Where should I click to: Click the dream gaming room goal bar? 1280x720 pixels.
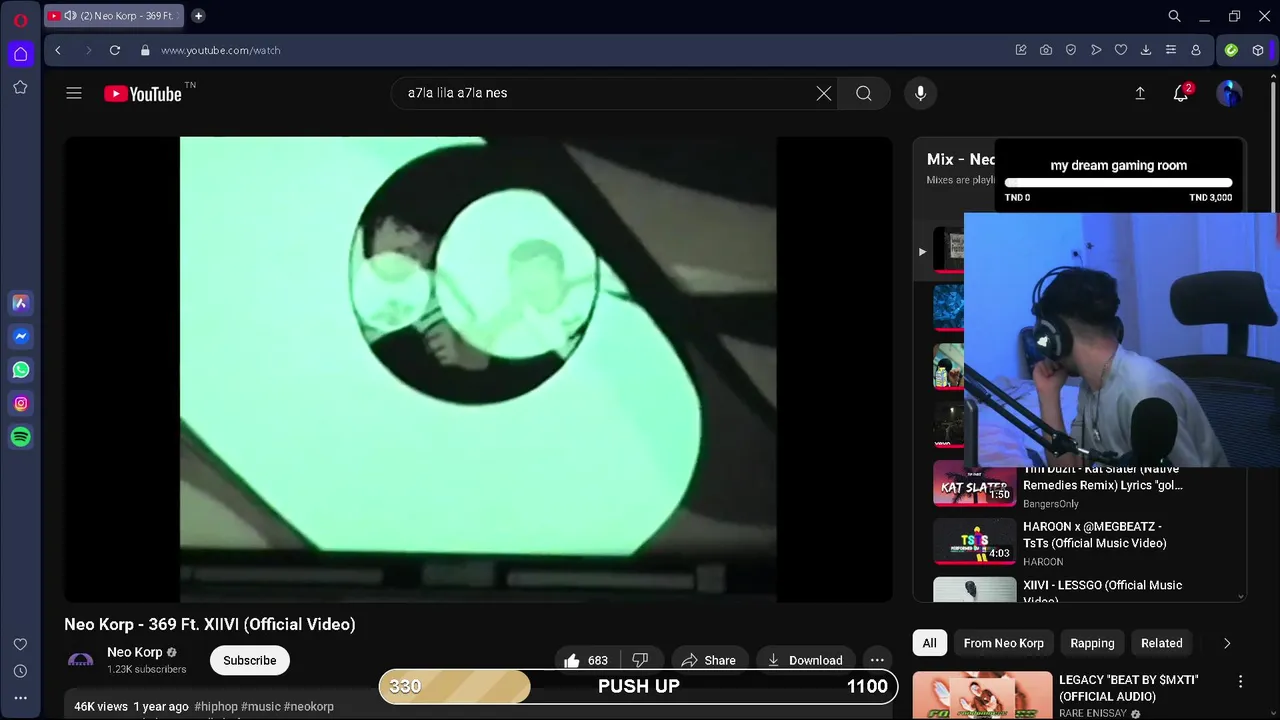click(1118, 183)
